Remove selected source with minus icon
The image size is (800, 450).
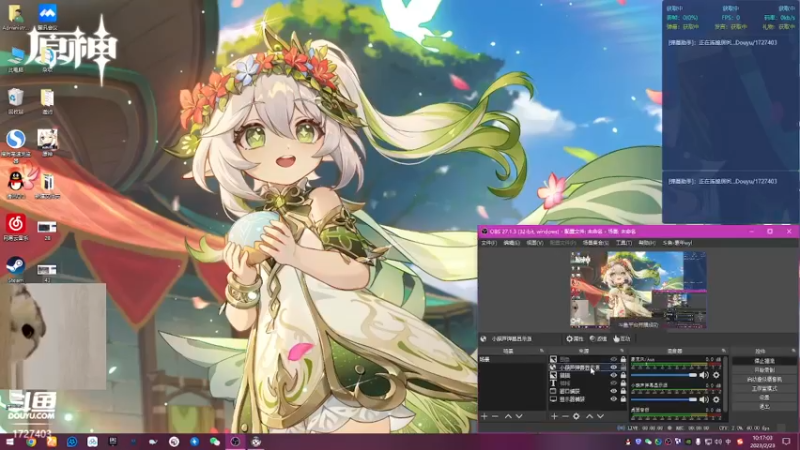tap(565, 416)
